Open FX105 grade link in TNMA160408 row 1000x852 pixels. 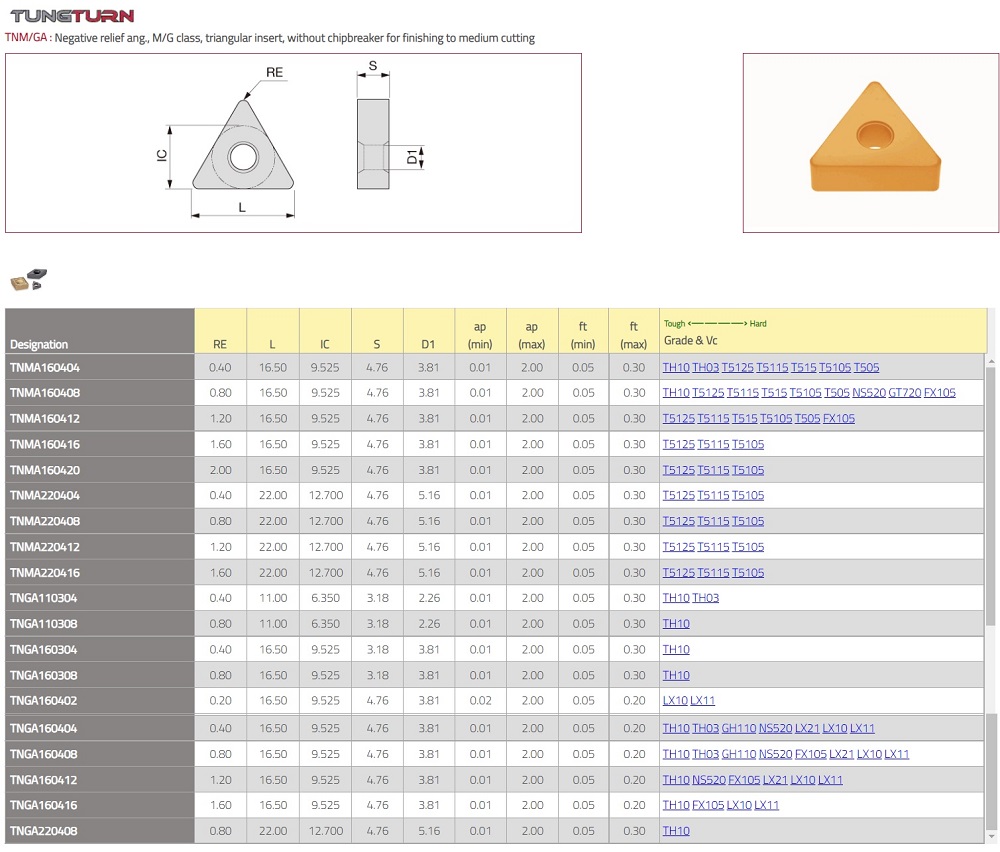click(940, 393)
